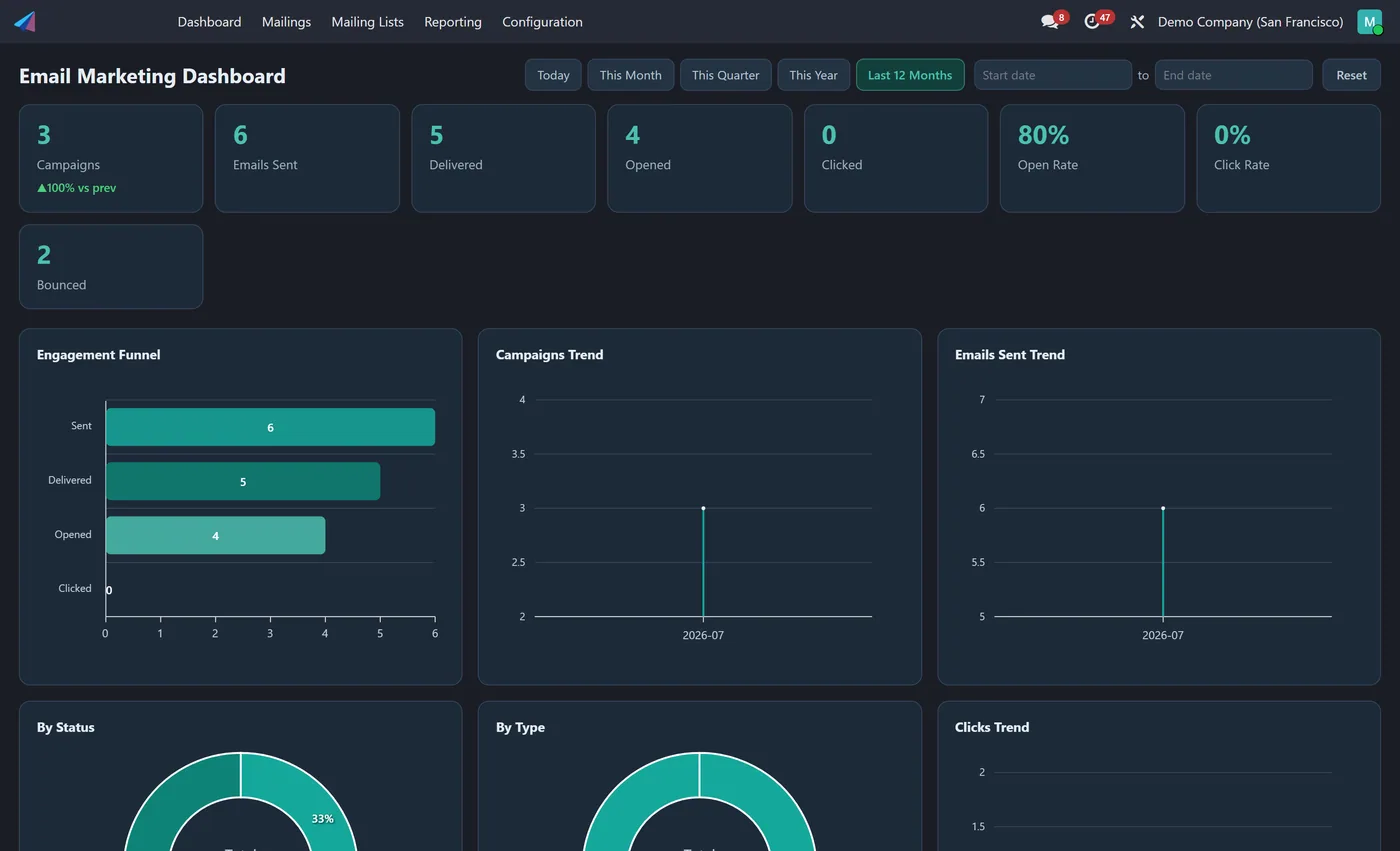Open the user avatar M menu
The height and width of the screenshot is (851, 1400).
coord(1369,21)
